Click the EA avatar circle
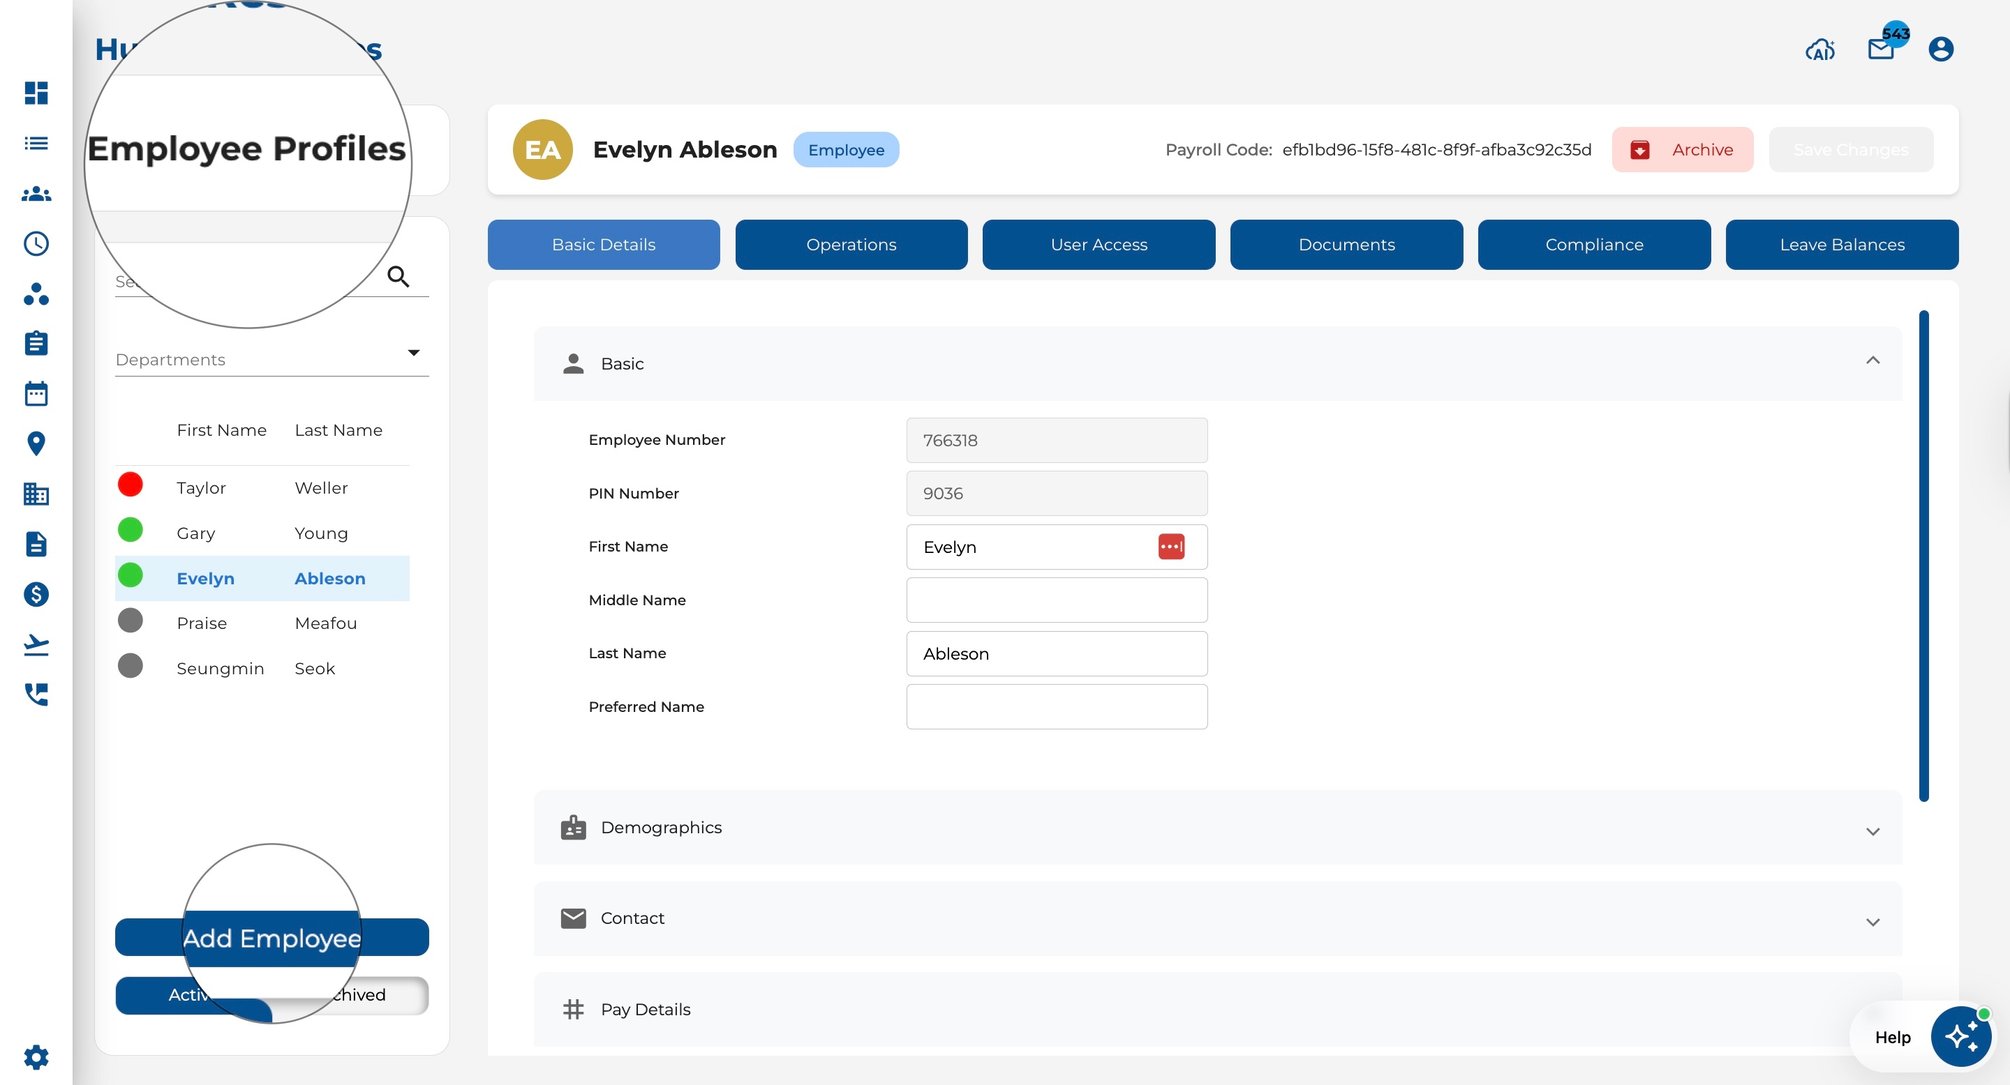 coord(542,150)
